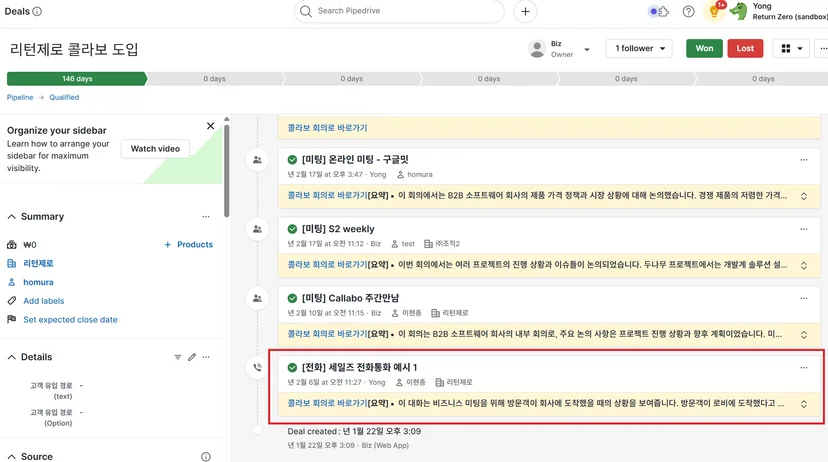The height and width of the screenshot is (462, 828).
Task: Click the Details filter icon
Action: (177, 357)
